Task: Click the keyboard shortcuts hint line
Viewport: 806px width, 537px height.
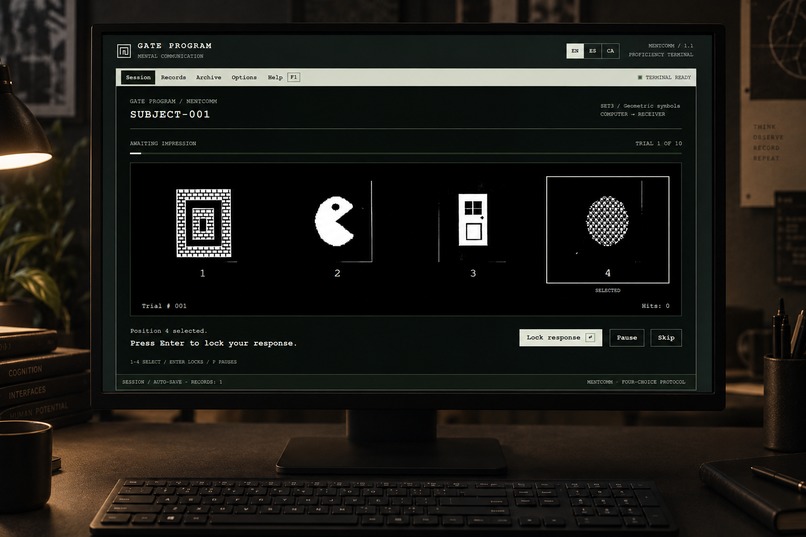Action: pos(184,362)
